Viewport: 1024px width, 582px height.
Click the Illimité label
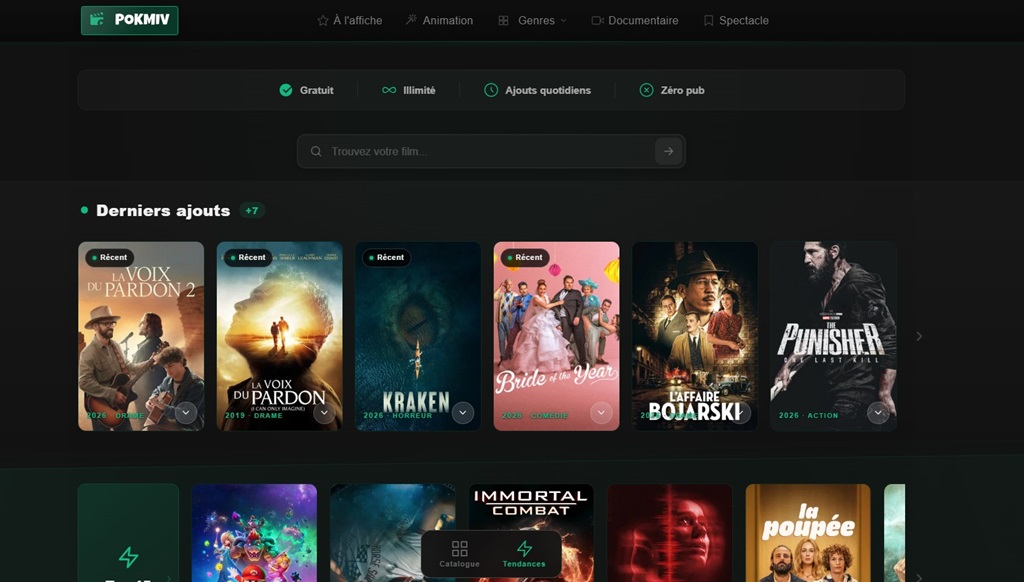[419, 90]
